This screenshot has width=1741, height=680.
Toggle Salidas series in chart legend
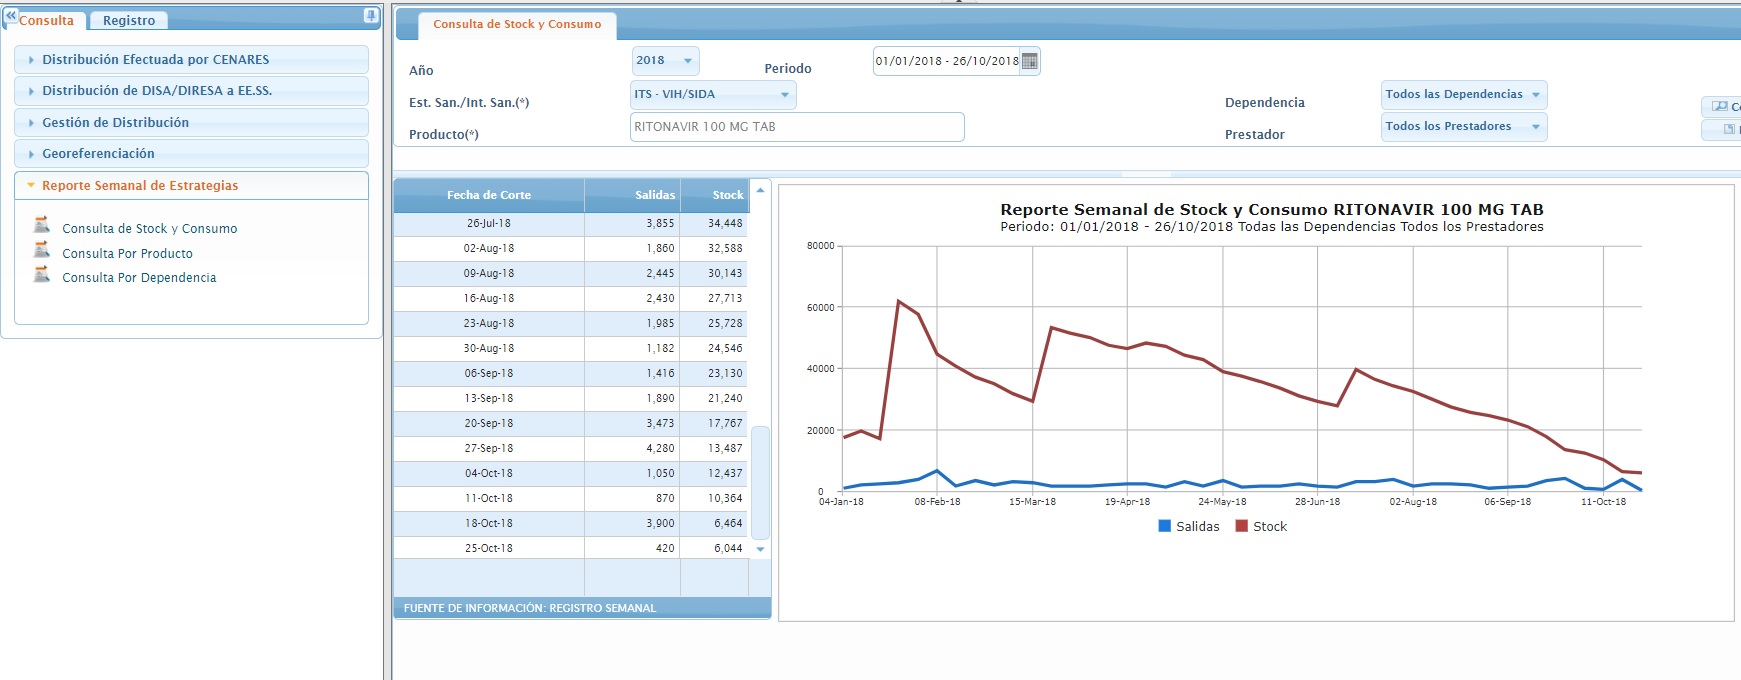[1188, 526]
